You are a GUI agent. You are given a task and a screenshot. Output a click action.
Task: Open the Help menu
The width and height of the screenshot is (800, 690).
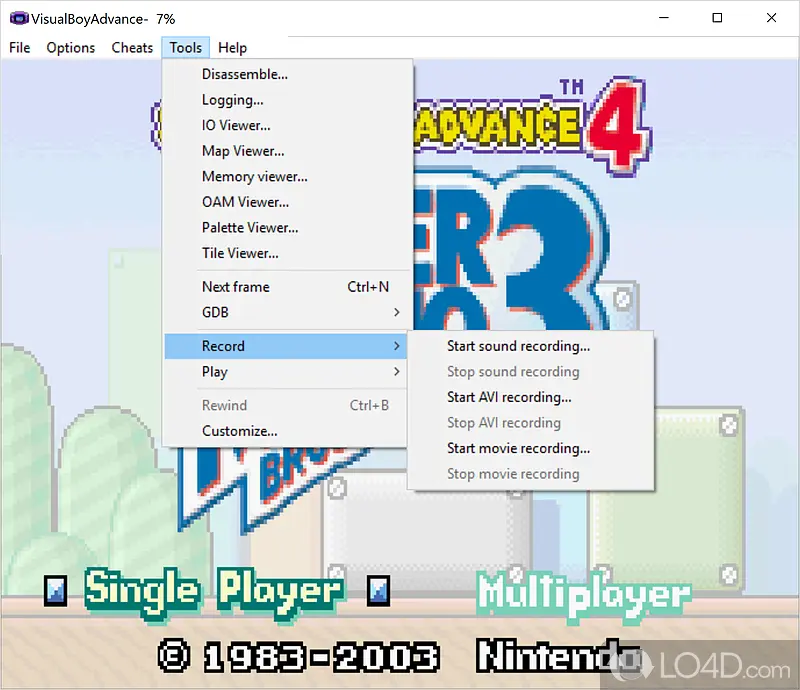232,47
